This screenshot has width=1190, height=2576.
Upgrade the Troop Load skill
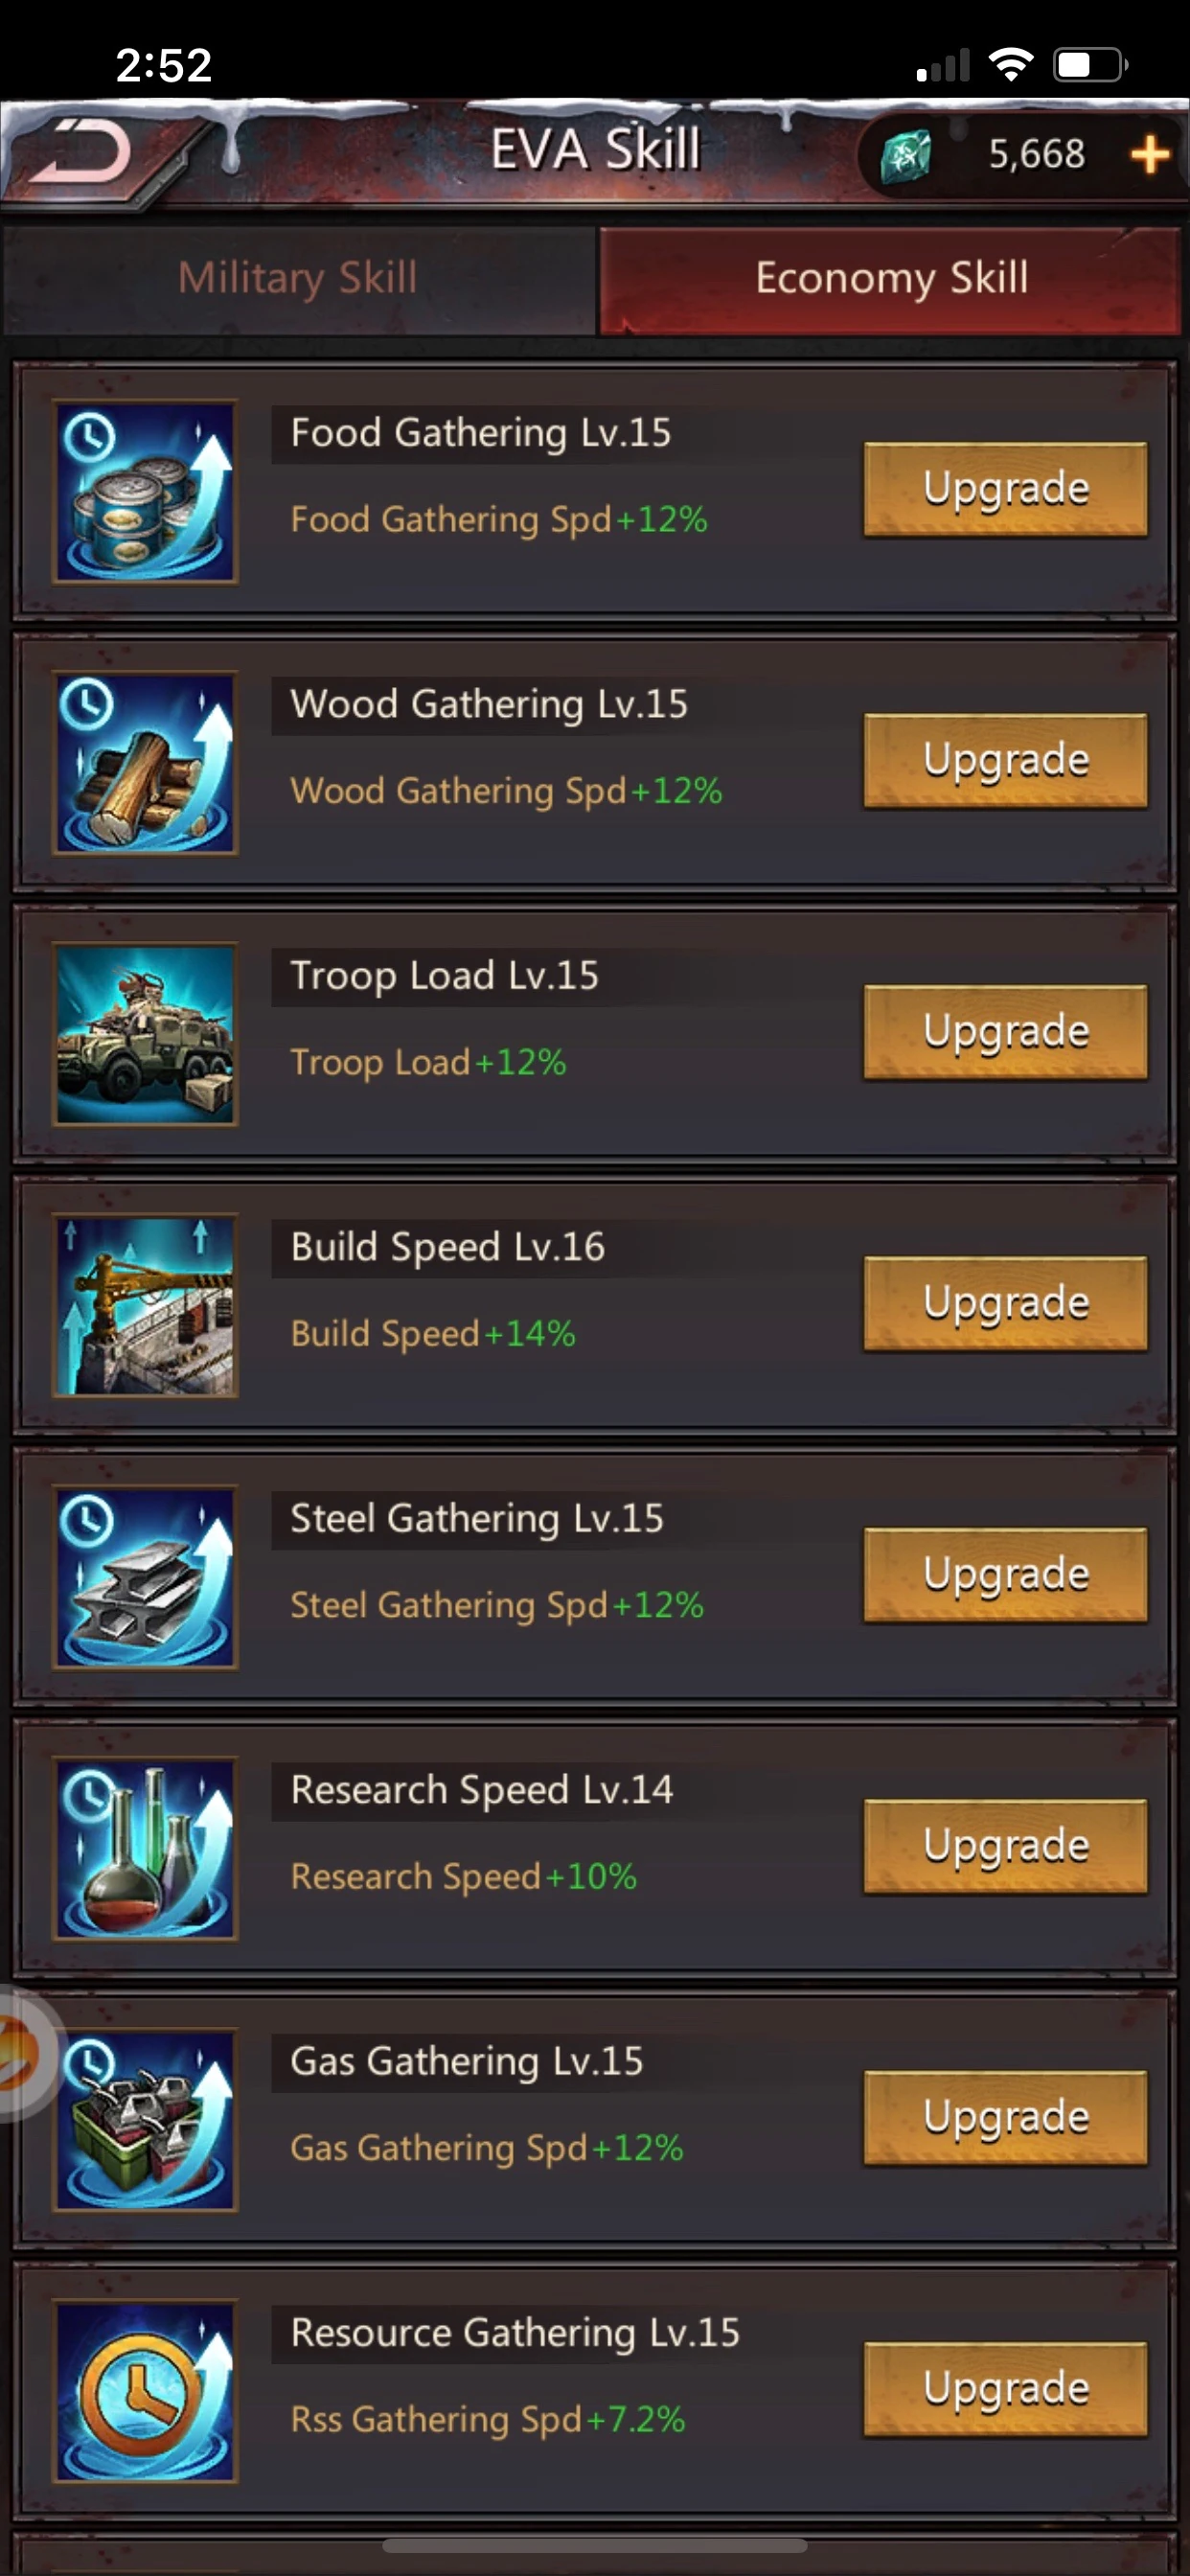click(x=1006, y=1032)
